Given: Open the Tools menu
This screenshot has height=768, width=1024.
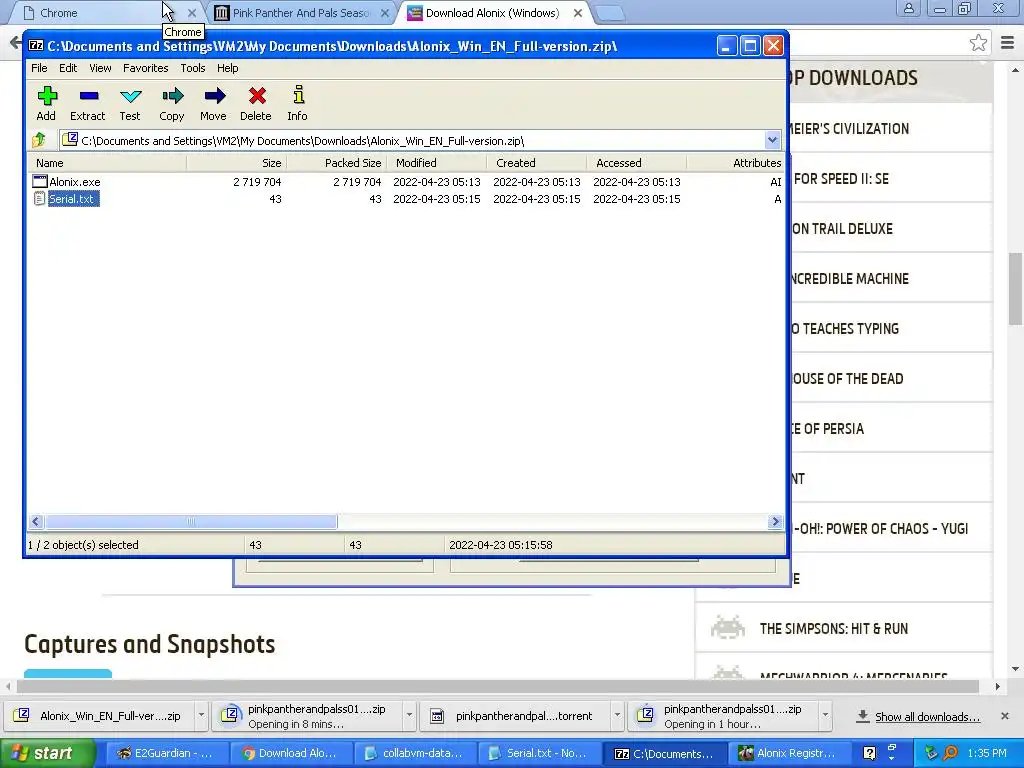Looking at the screenshot, I should pos(193,68).
